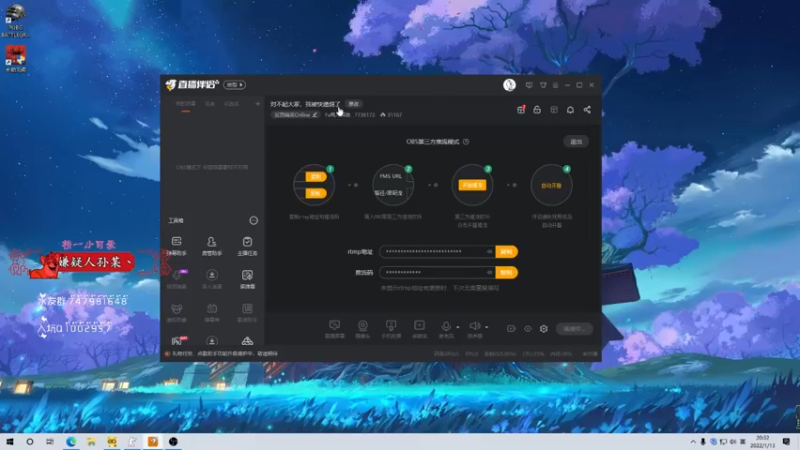Open the Windows notification center icon
Image resolution: width=800 pixels, height=450 pixels.
pos(786,441)
